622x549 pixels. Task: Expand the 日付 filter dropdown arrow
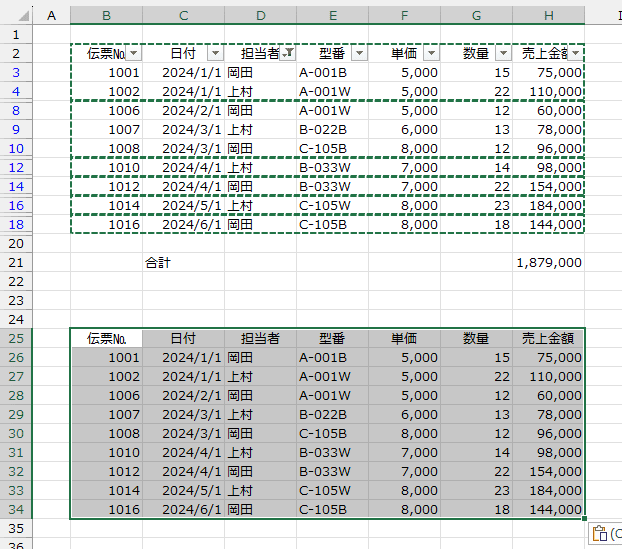(215, 53)
